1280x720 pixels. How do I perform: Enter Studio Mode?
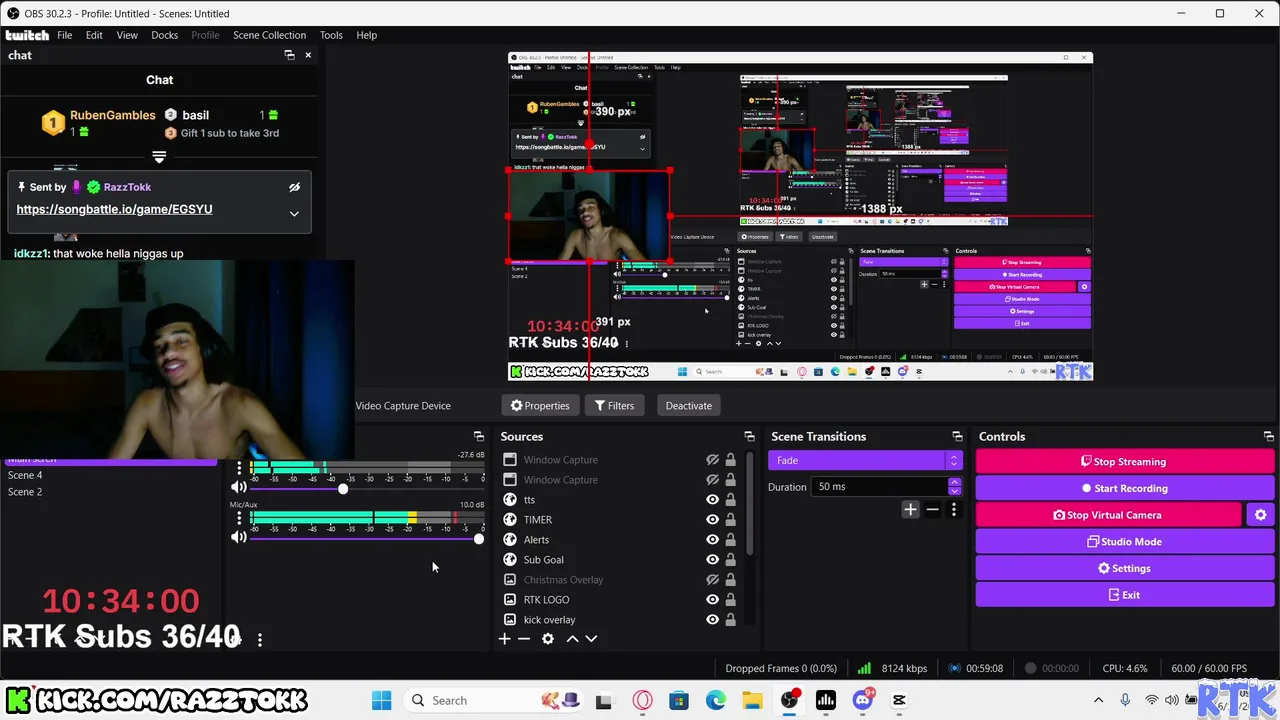tap(1123, 542)
